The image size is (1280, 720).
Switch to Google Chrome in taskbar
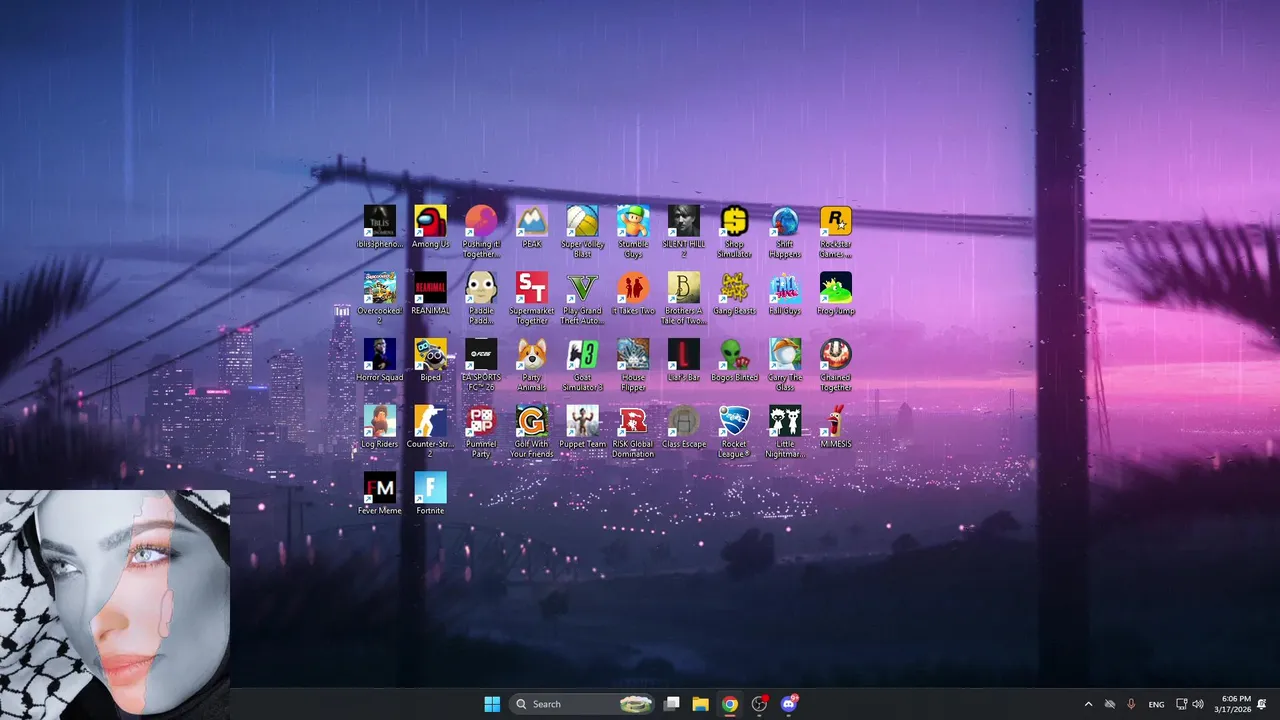click(730, 704)
